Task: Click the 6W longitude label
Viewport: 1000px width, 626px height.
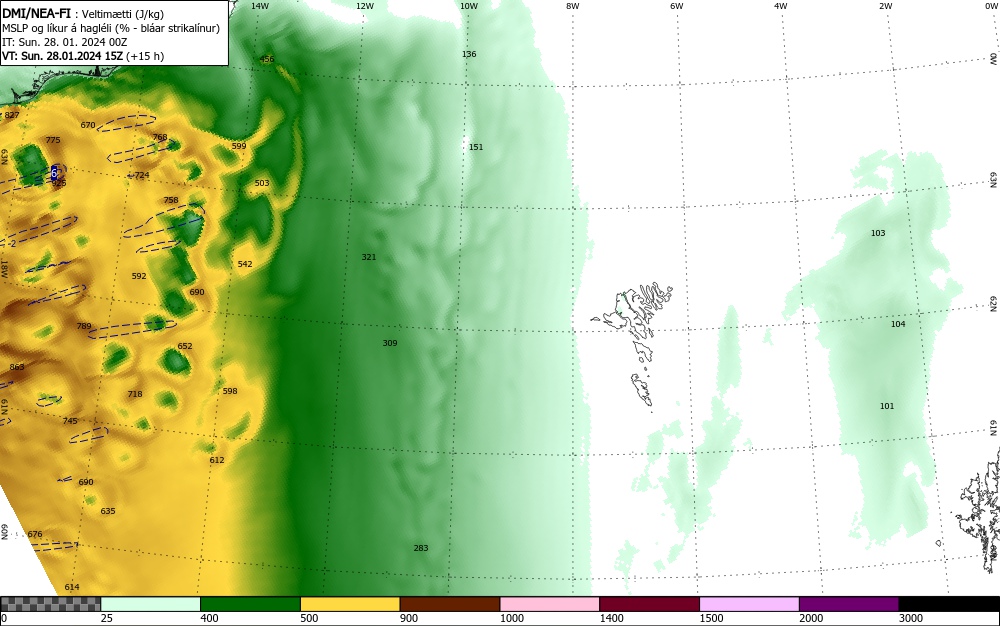Action: pyautogui.click(x=677, y=6)
